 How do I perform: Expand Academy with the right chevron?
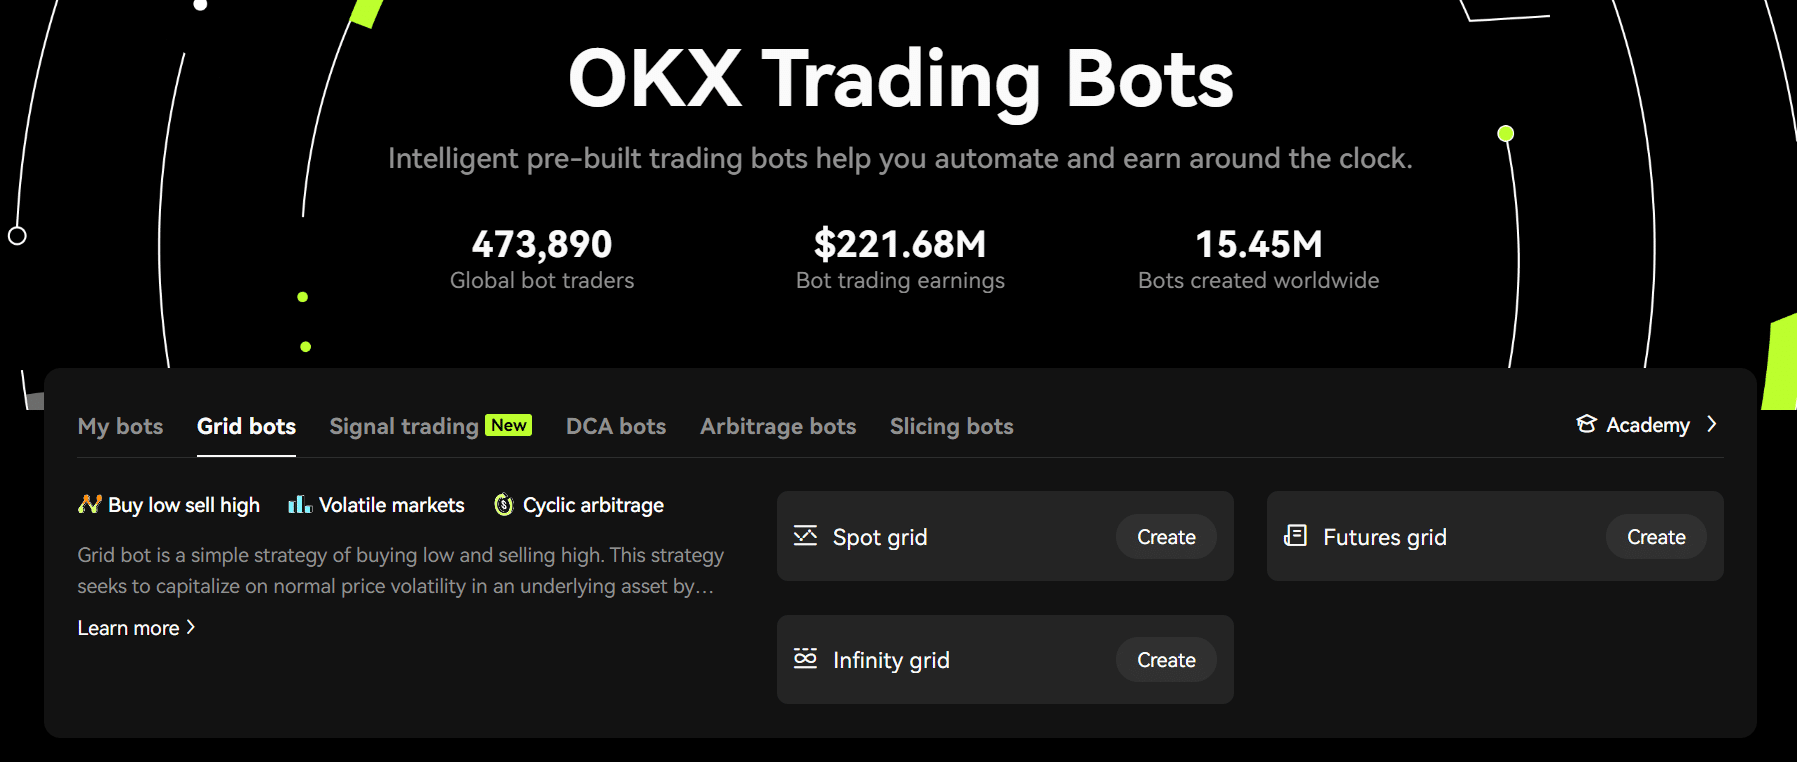click(x=1712, y=424)
